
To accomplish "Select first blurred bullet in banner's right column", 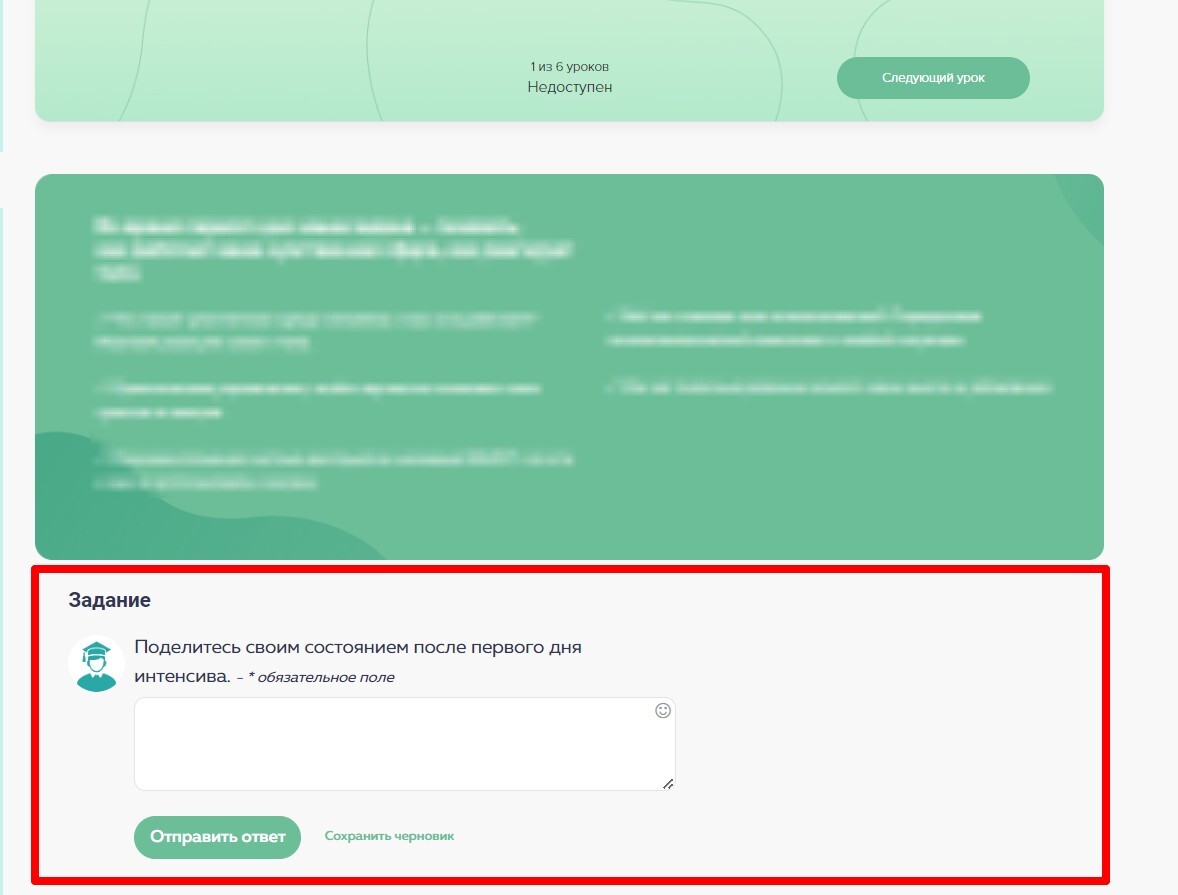I will point(795,327).
